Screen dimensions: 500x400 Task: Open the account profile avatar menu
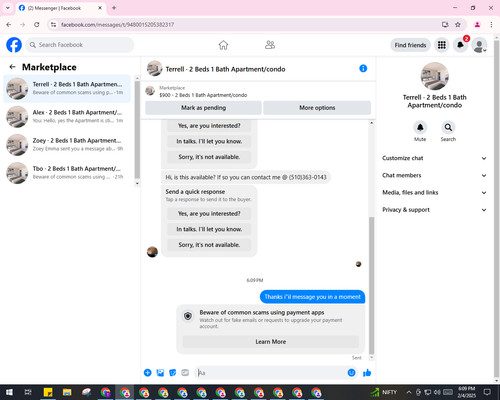479,45
